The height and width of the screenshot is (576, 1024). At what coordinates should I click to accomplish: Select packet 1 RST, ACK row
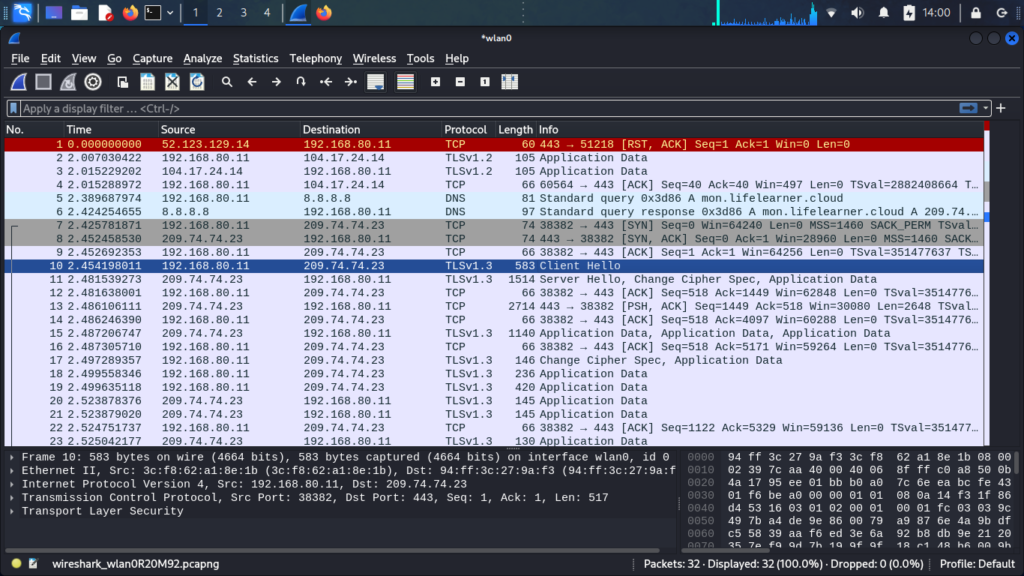tap(494, 144)
